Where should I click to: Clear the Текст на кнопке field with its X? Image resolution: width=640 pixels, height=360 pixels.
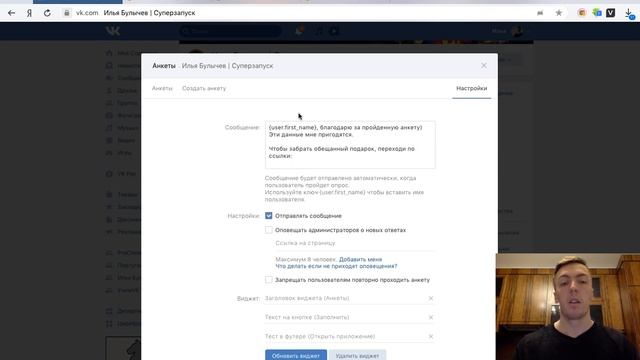[x=431, y=317]
